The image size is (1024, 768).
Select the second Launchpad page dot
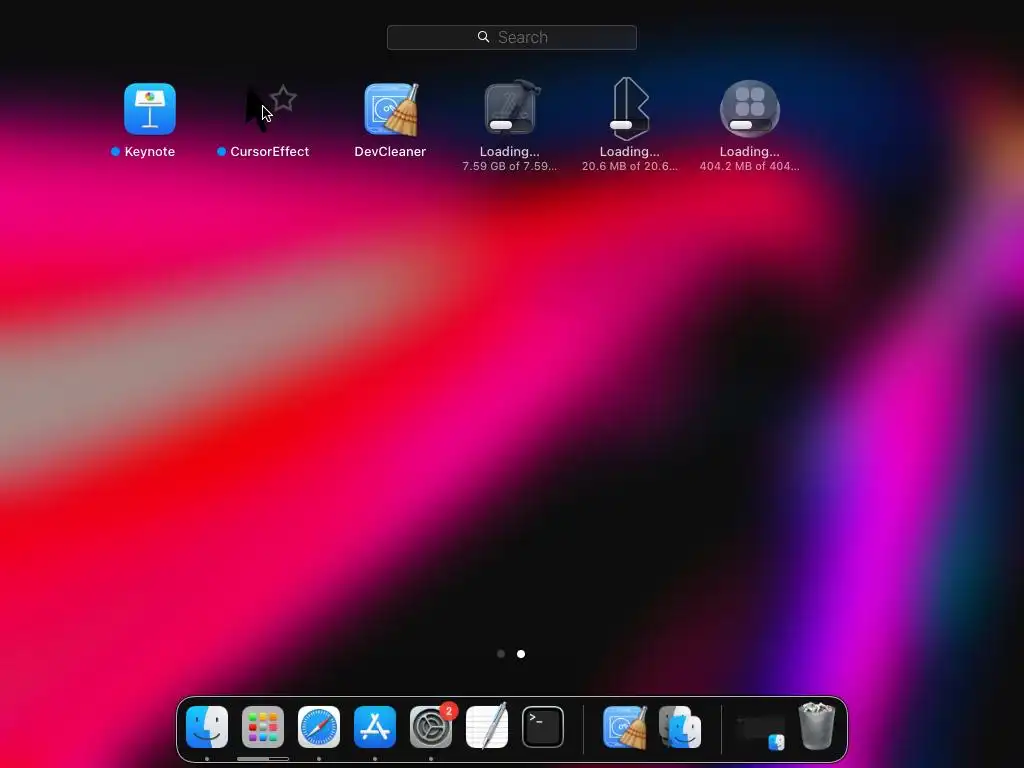521,654
